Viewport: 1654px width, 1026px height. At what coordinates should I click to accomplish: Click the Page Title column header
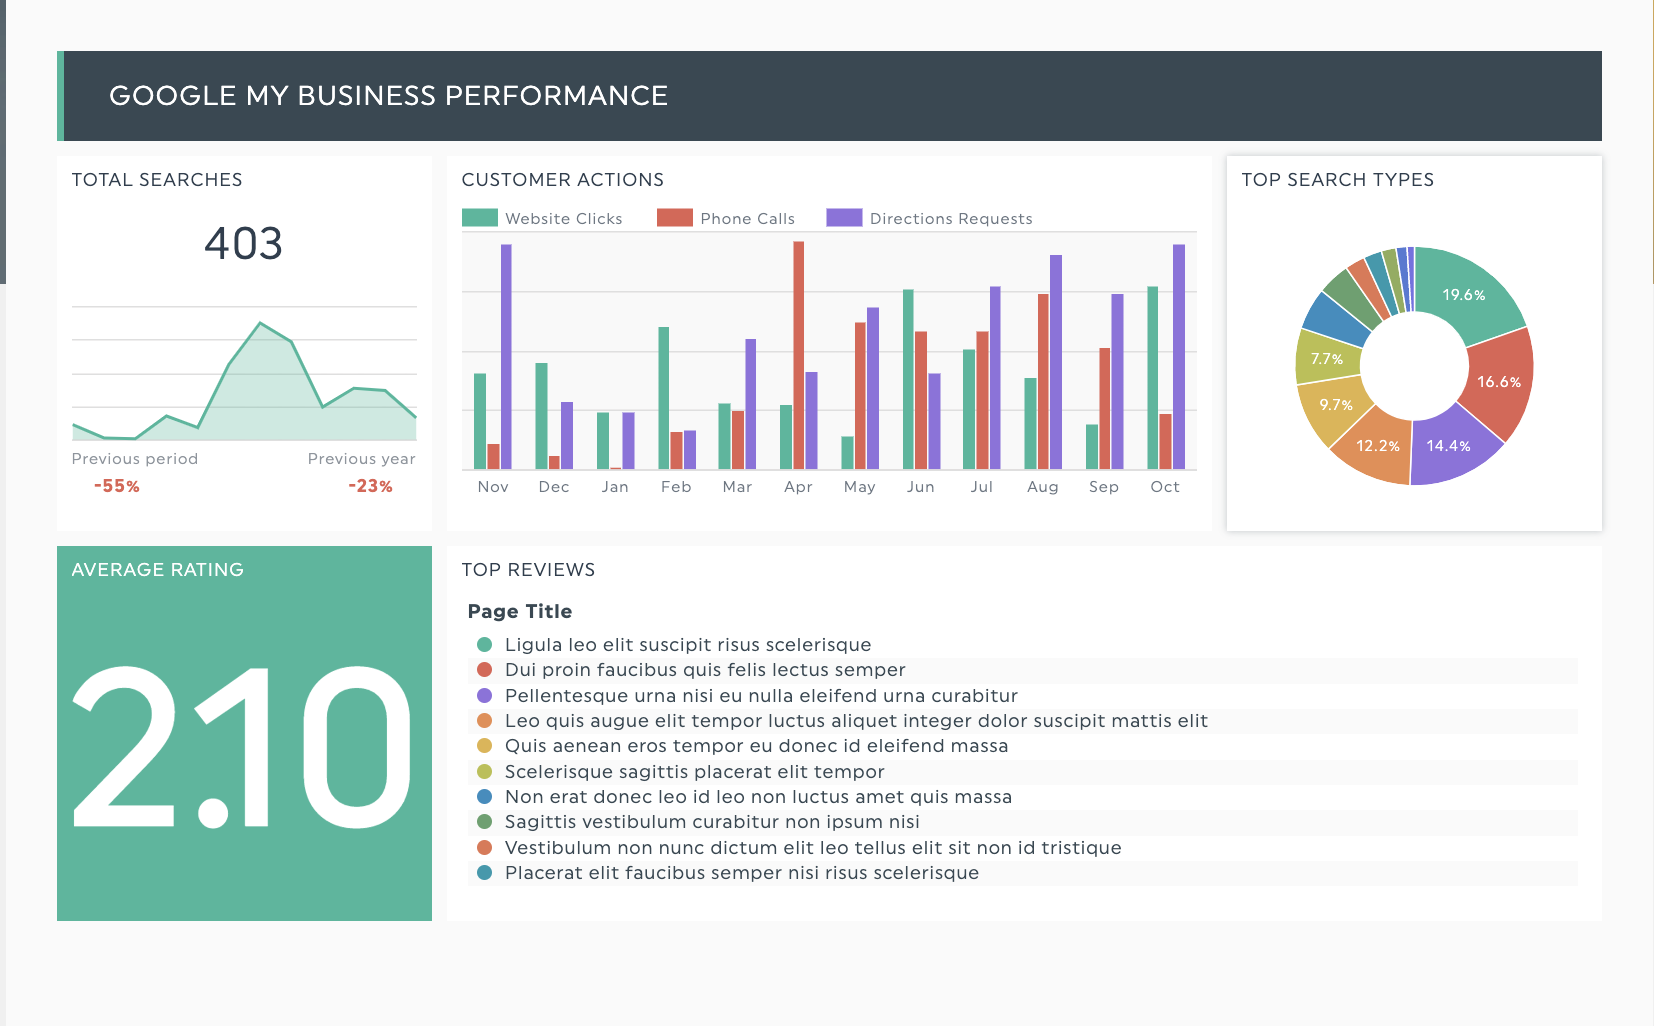click(520, 611)
